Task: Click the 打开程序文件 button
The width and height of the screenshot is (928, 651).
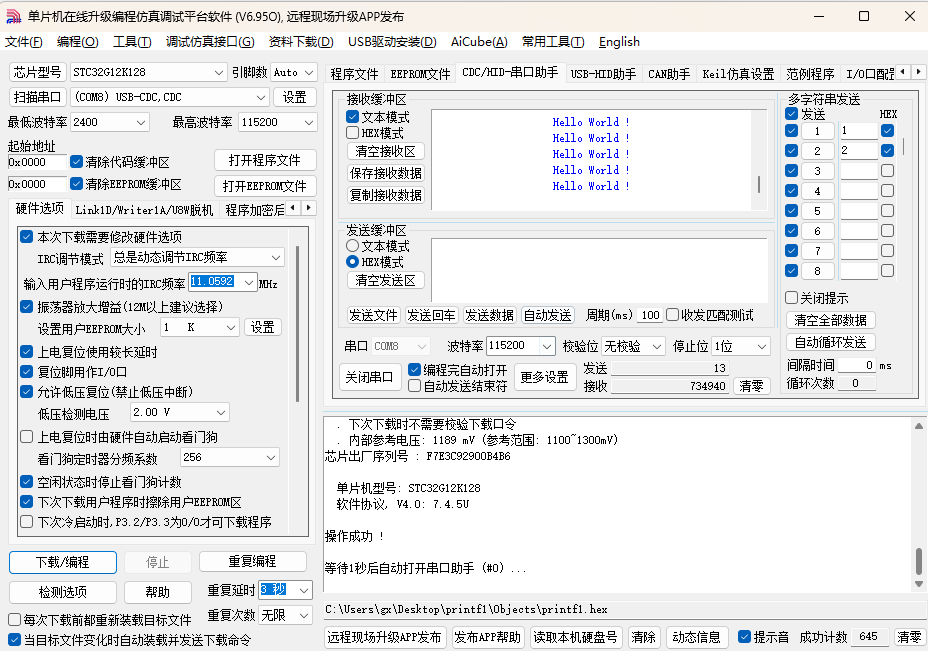Action: pyautogui.click(x=265, y=160)
